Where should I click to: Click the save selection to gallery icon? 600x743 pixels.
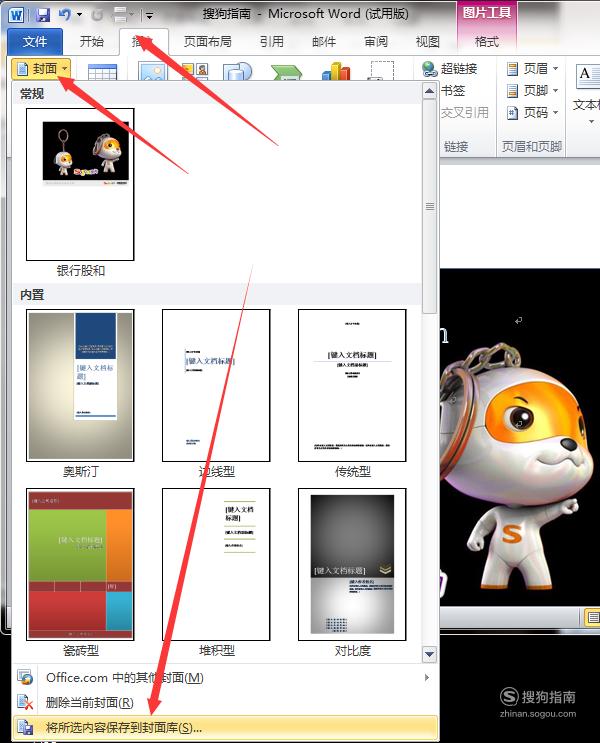point(25,727)
